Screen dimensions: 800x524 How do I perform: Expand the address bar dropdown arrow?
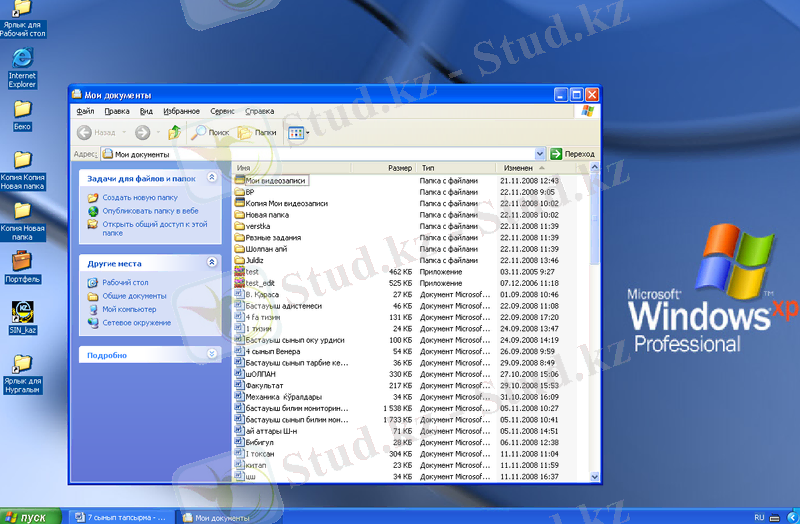pyautogui.click(x=540, y=154)
